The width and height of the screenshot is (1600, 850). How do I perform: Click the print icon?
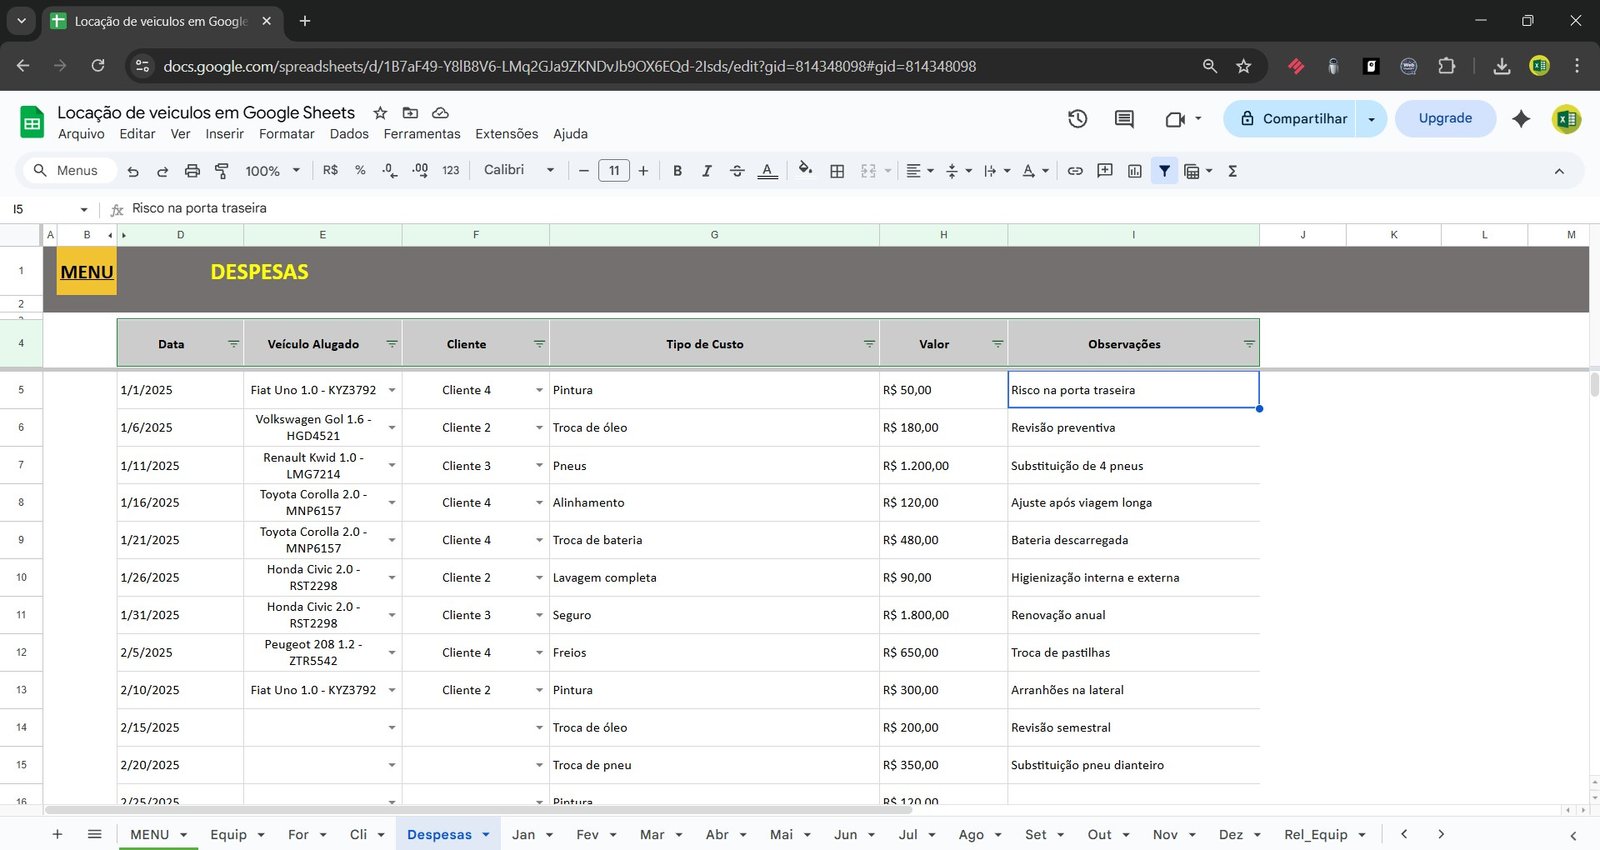192,171
